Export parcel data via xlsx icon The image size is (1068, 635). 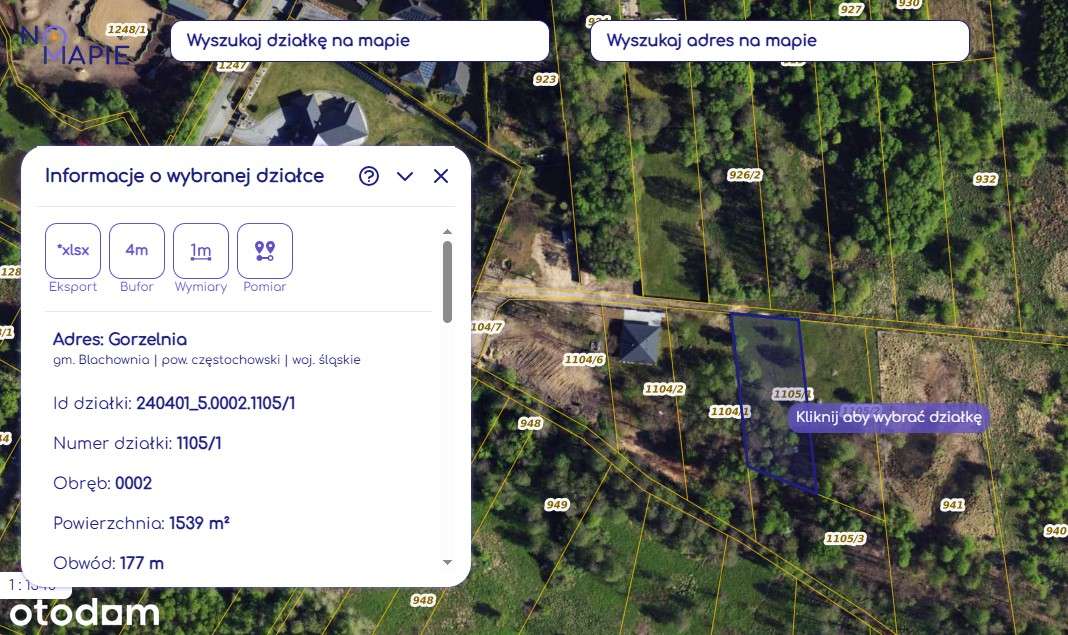click(x=73, y=251)
